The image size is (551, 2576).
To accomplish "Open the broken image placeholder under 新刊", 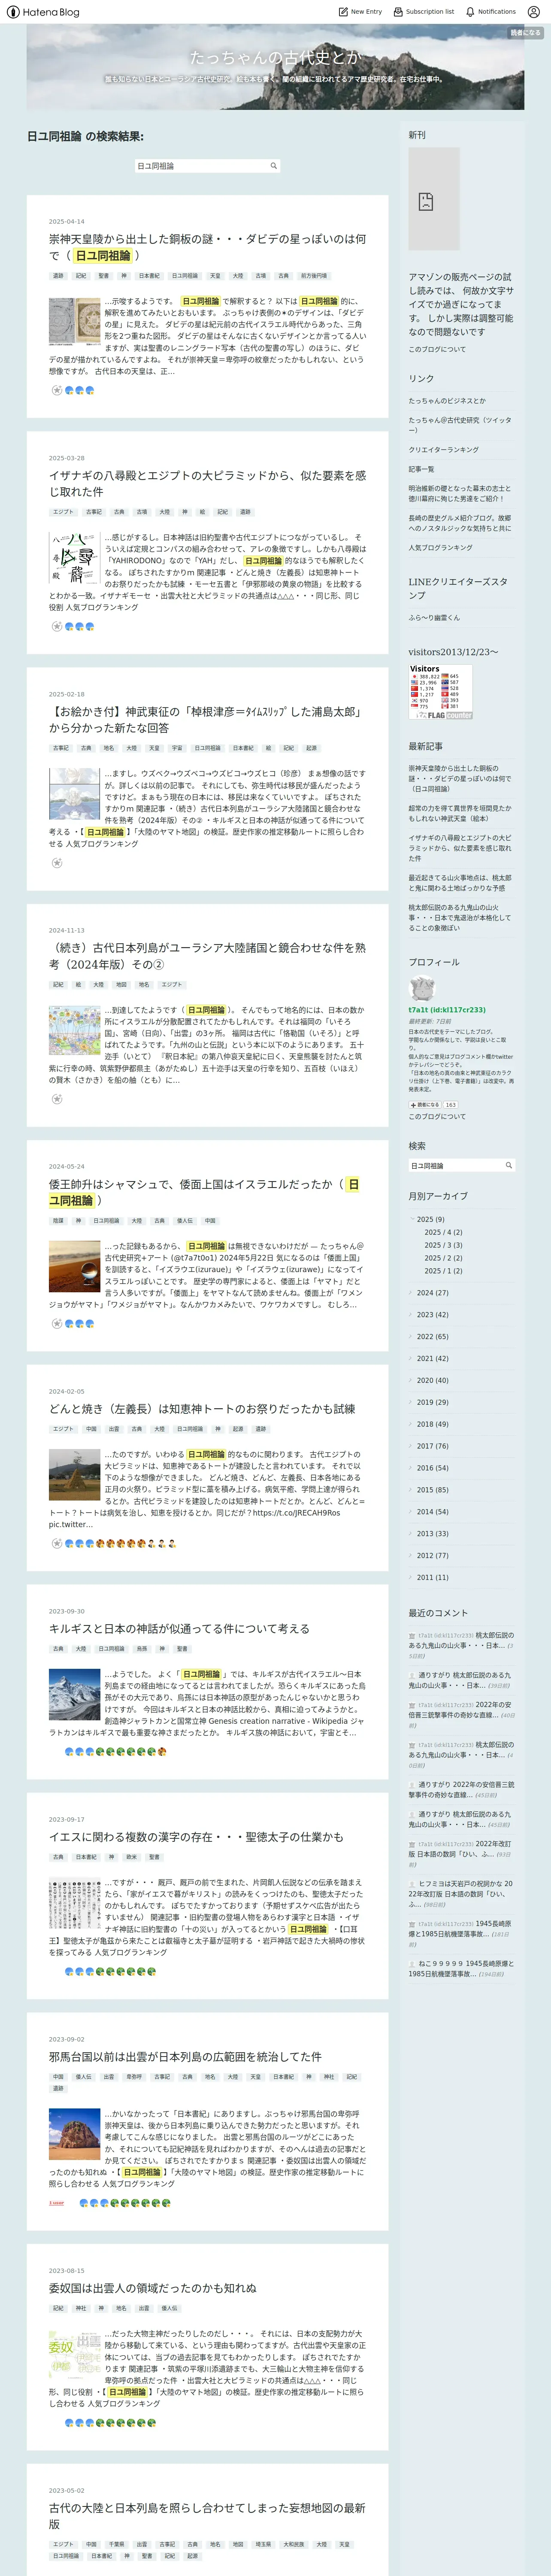I will point(433,200).
